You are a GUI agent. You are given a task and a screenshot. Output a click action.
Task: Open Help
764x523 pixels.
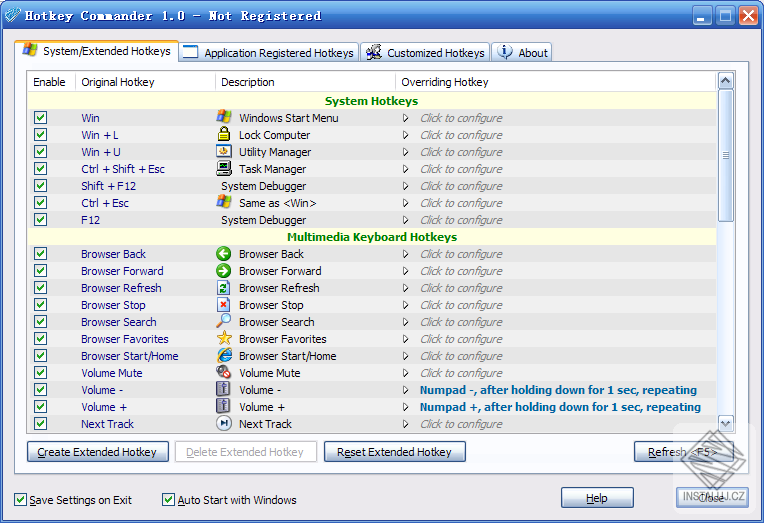coord(597,498)
